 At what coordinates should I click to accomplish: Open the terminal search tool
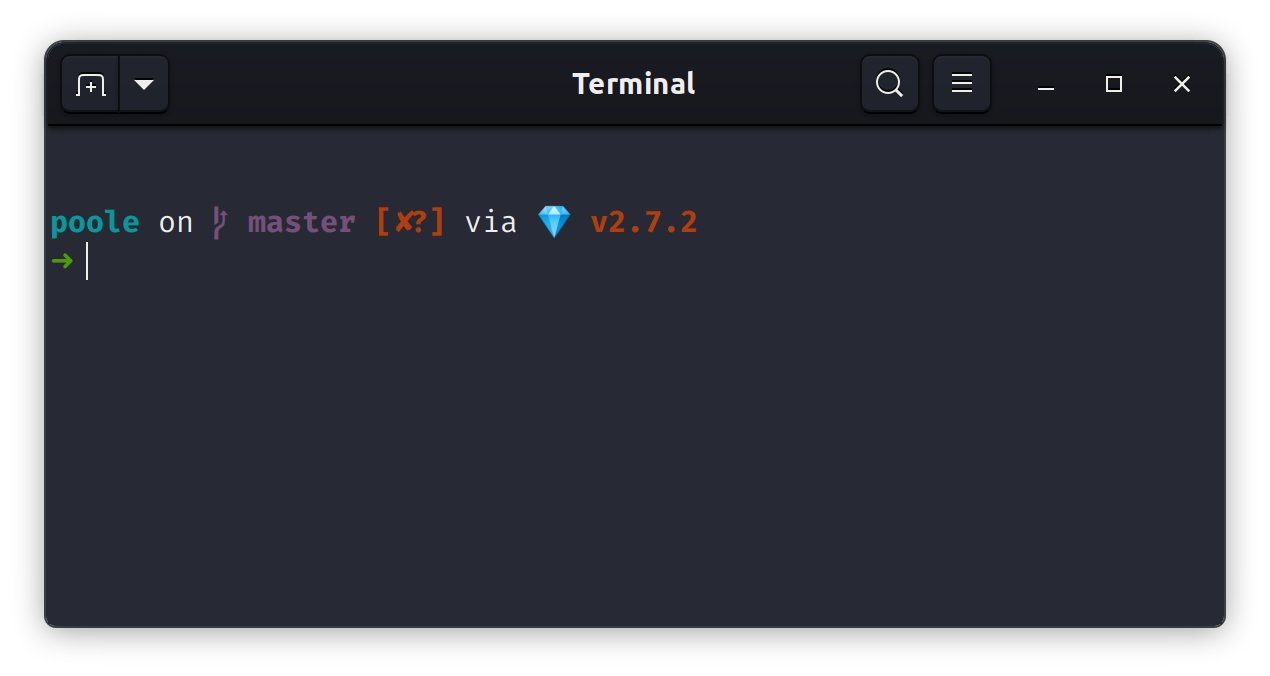click(889, 84)
